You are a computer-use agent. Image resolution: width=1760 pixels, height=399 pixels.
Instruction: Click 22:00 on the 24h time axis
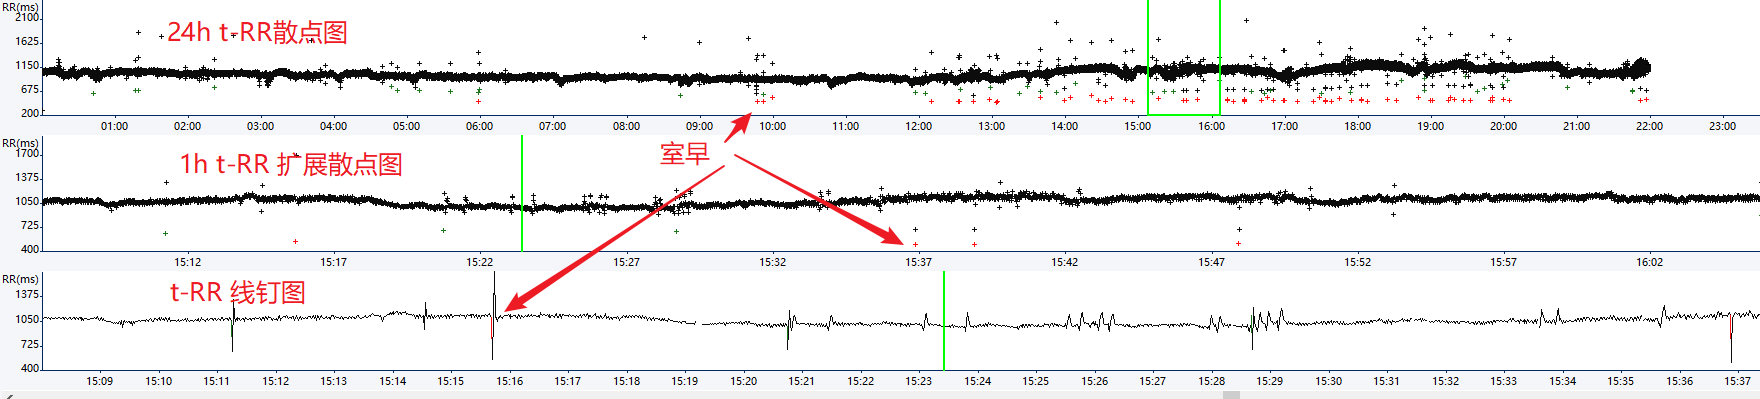pyautogui.click(x=1649, y=126)
